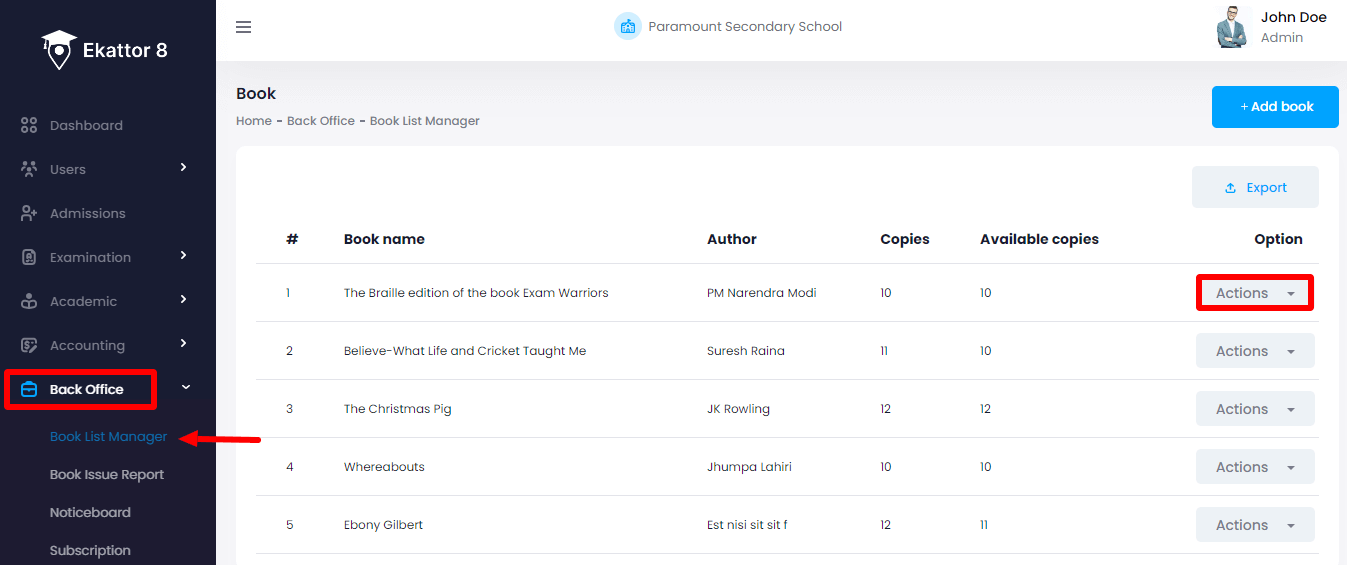This screenshot has height=565, width=1347.
Task: Expand the Examination submenu arrow
Action: coord(183,256)
